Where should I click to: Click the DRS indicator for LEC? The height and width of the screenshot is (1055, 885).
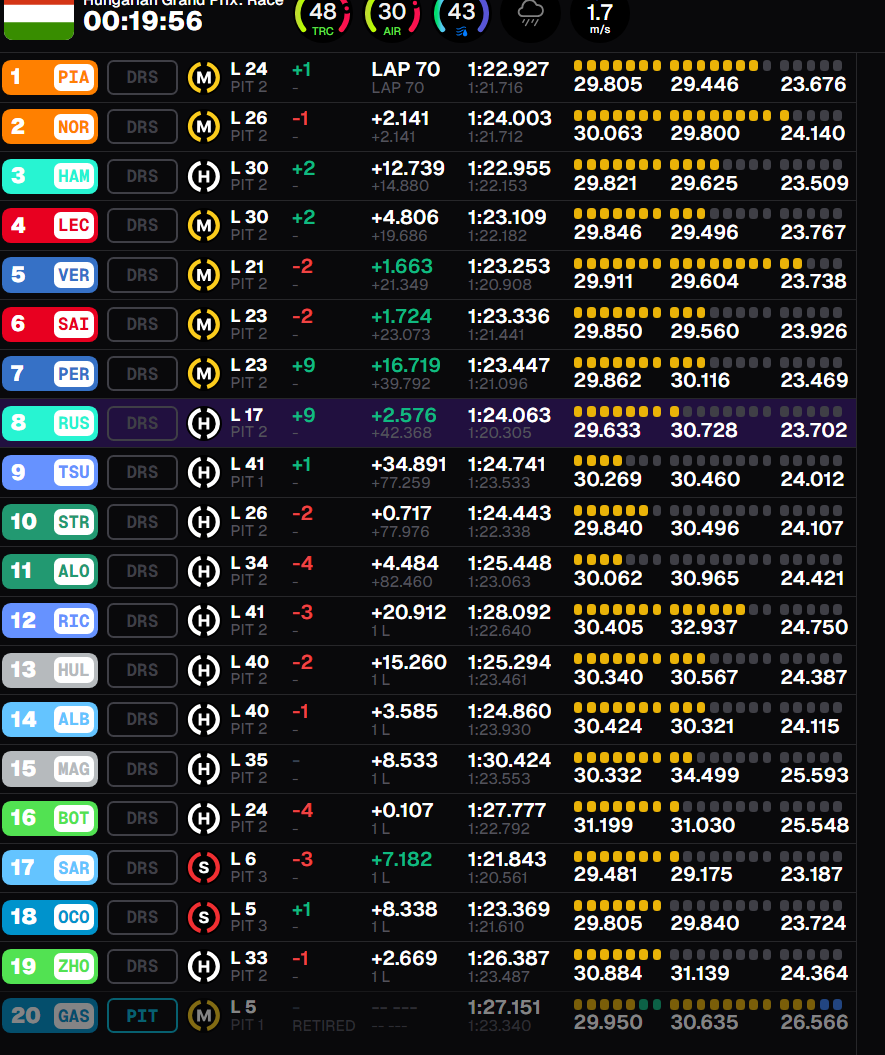(143, 225)
